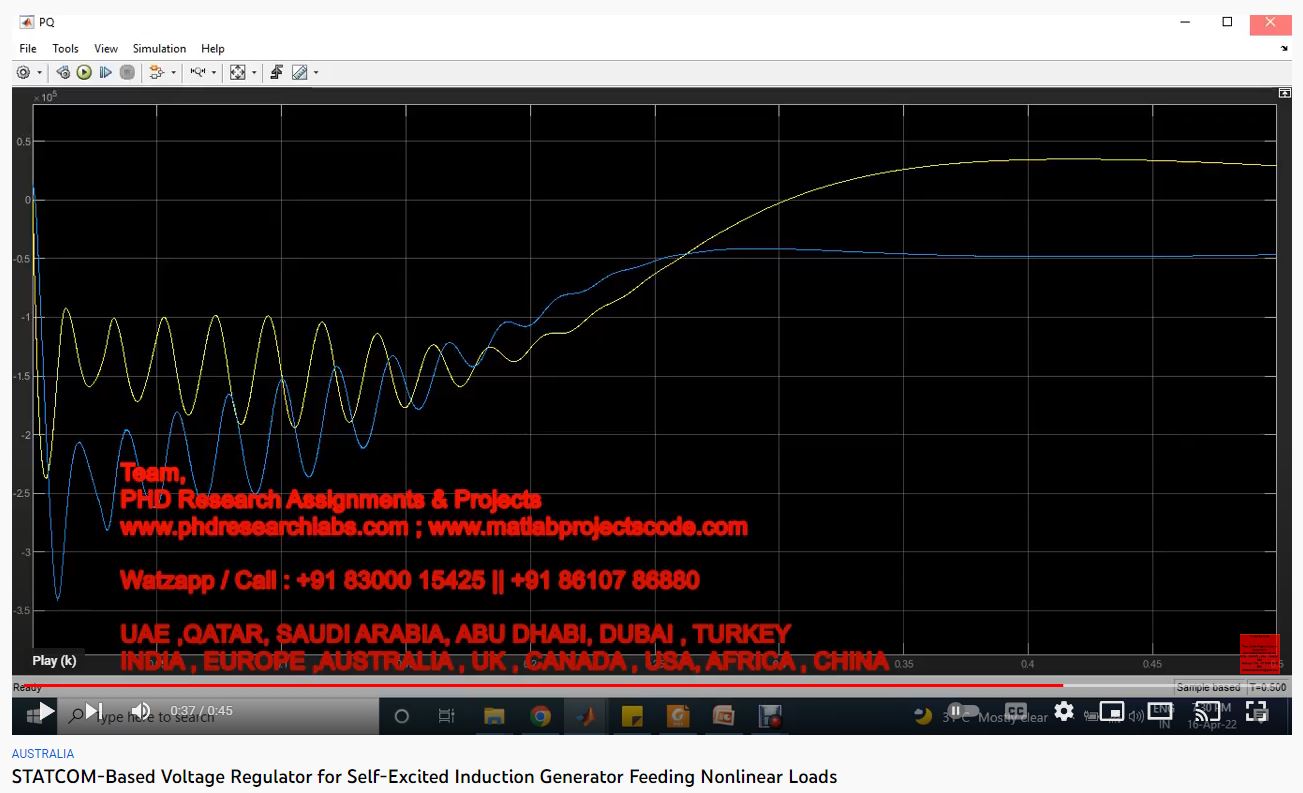Click the video player Play (k) button

tap(46, 712)
